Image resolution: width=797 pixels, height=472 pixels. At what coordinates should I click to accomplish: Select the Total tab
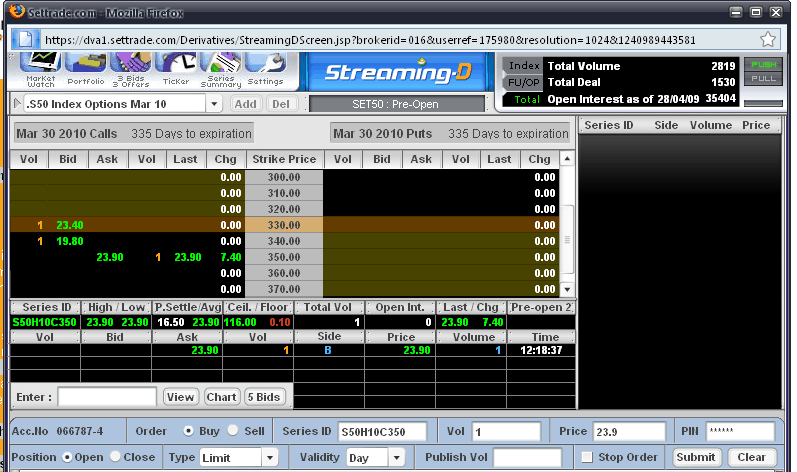click(x=524, y=99)
